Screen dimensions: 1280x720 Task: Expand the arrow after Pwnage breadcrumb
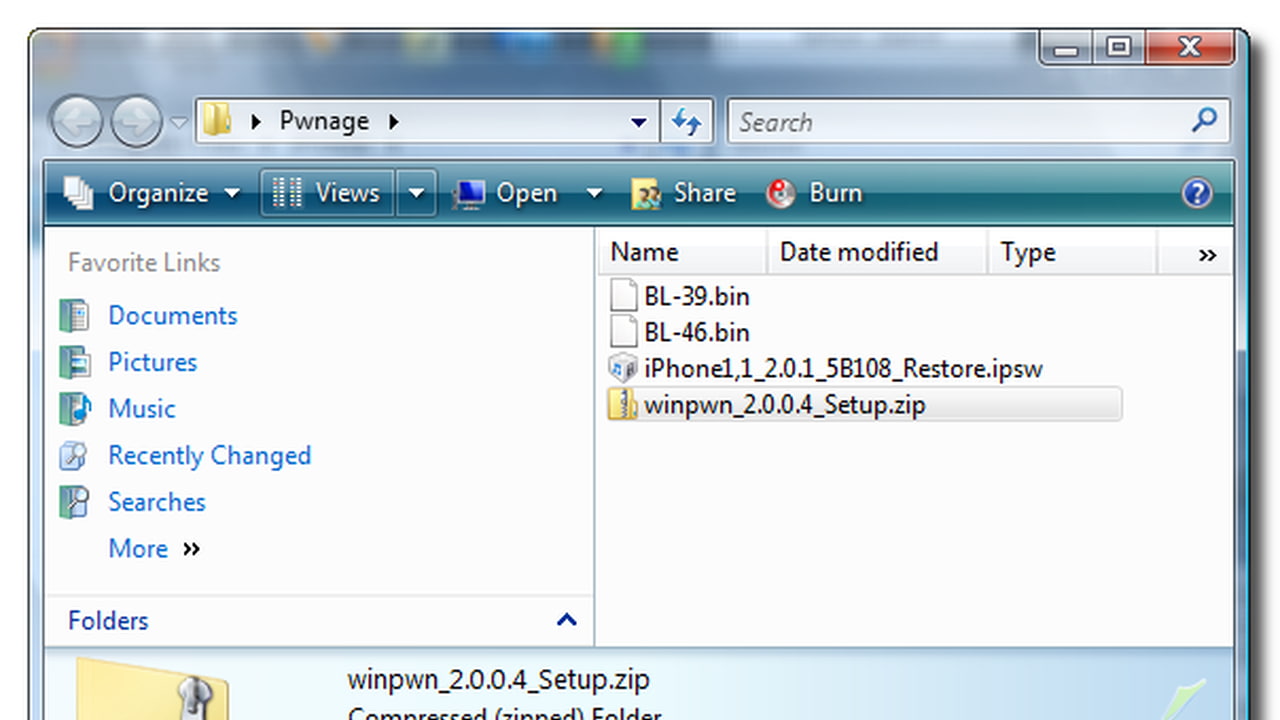(394, 122)
